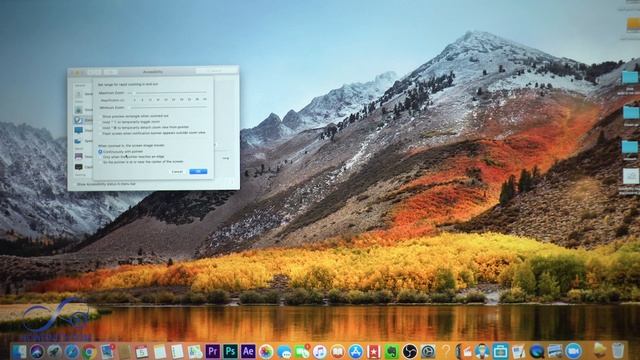640x360 pixels.
Task: Open Photos app in the Dock
Action: [x=266, y=352]
